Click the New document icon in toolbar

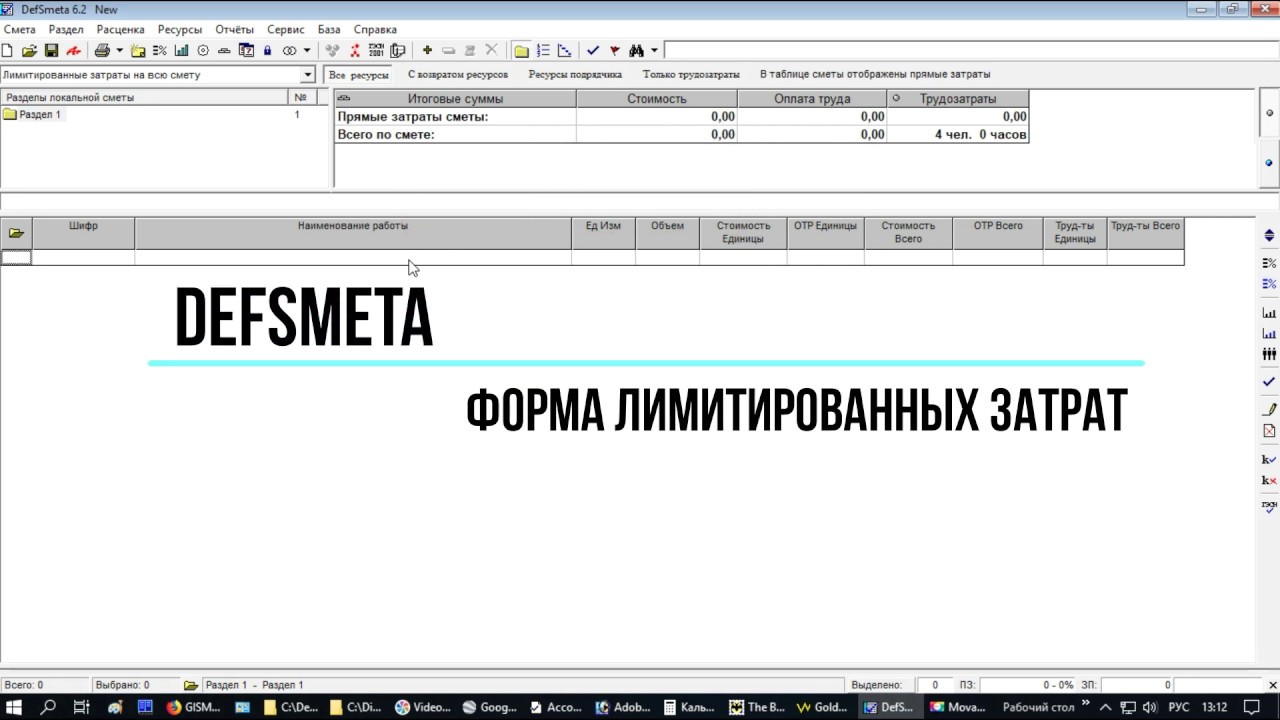click(x=7, y=50)
